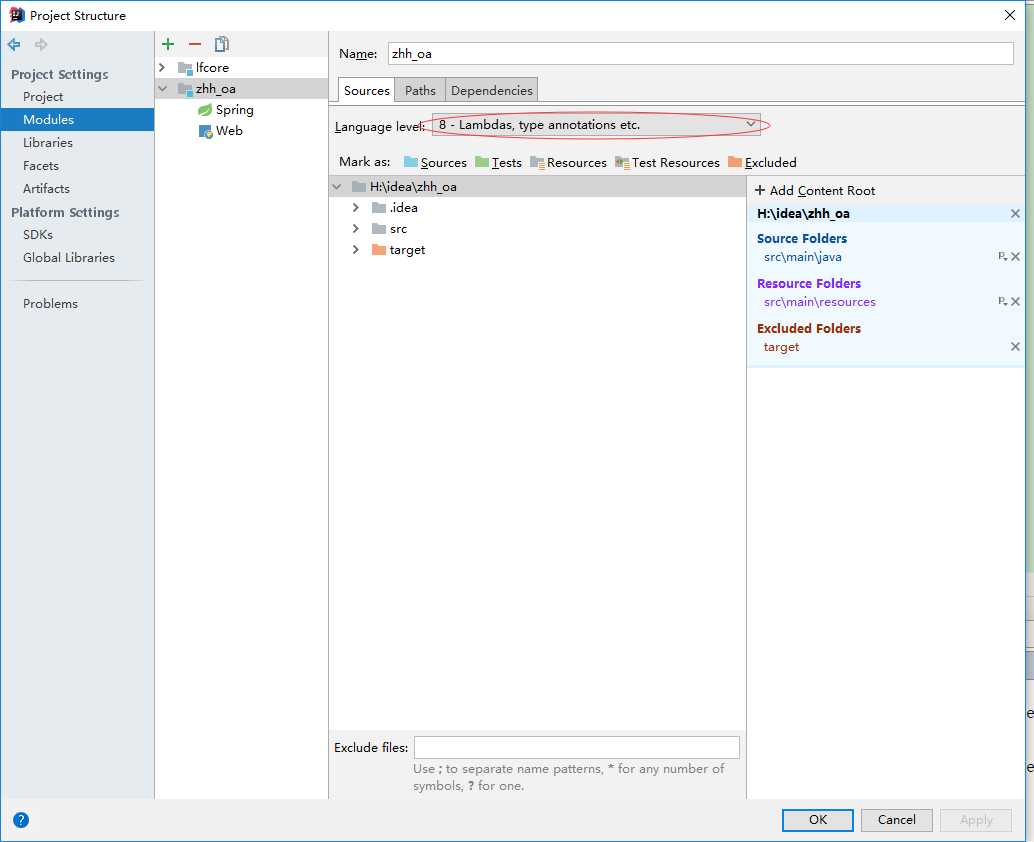Click src\main\resources folder link
The height and width of the screenshot is (842, 1034).
coord(820,302)
